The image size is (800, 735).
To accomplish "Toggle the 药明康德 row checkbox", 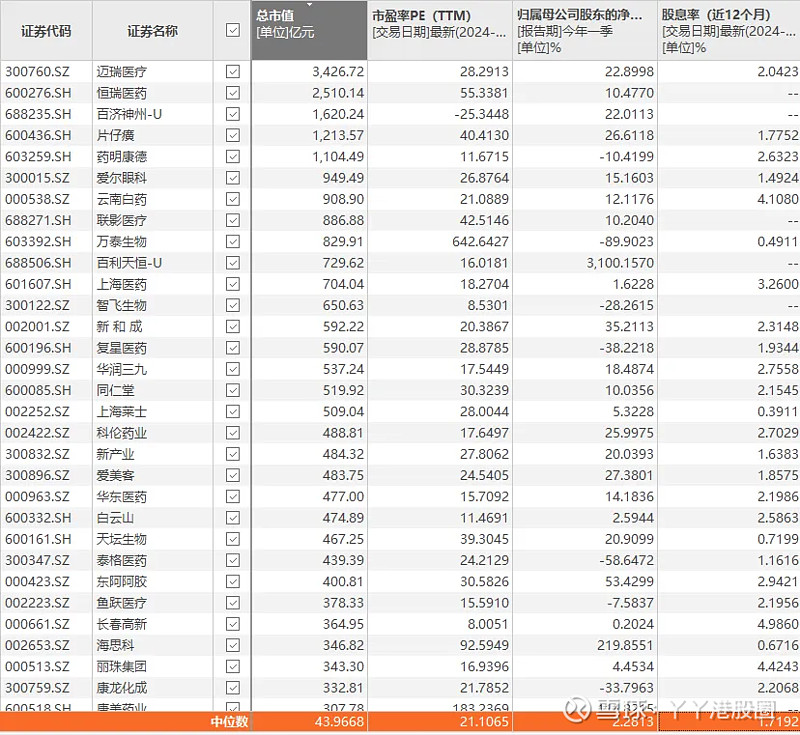I will [x=233, y=157].
